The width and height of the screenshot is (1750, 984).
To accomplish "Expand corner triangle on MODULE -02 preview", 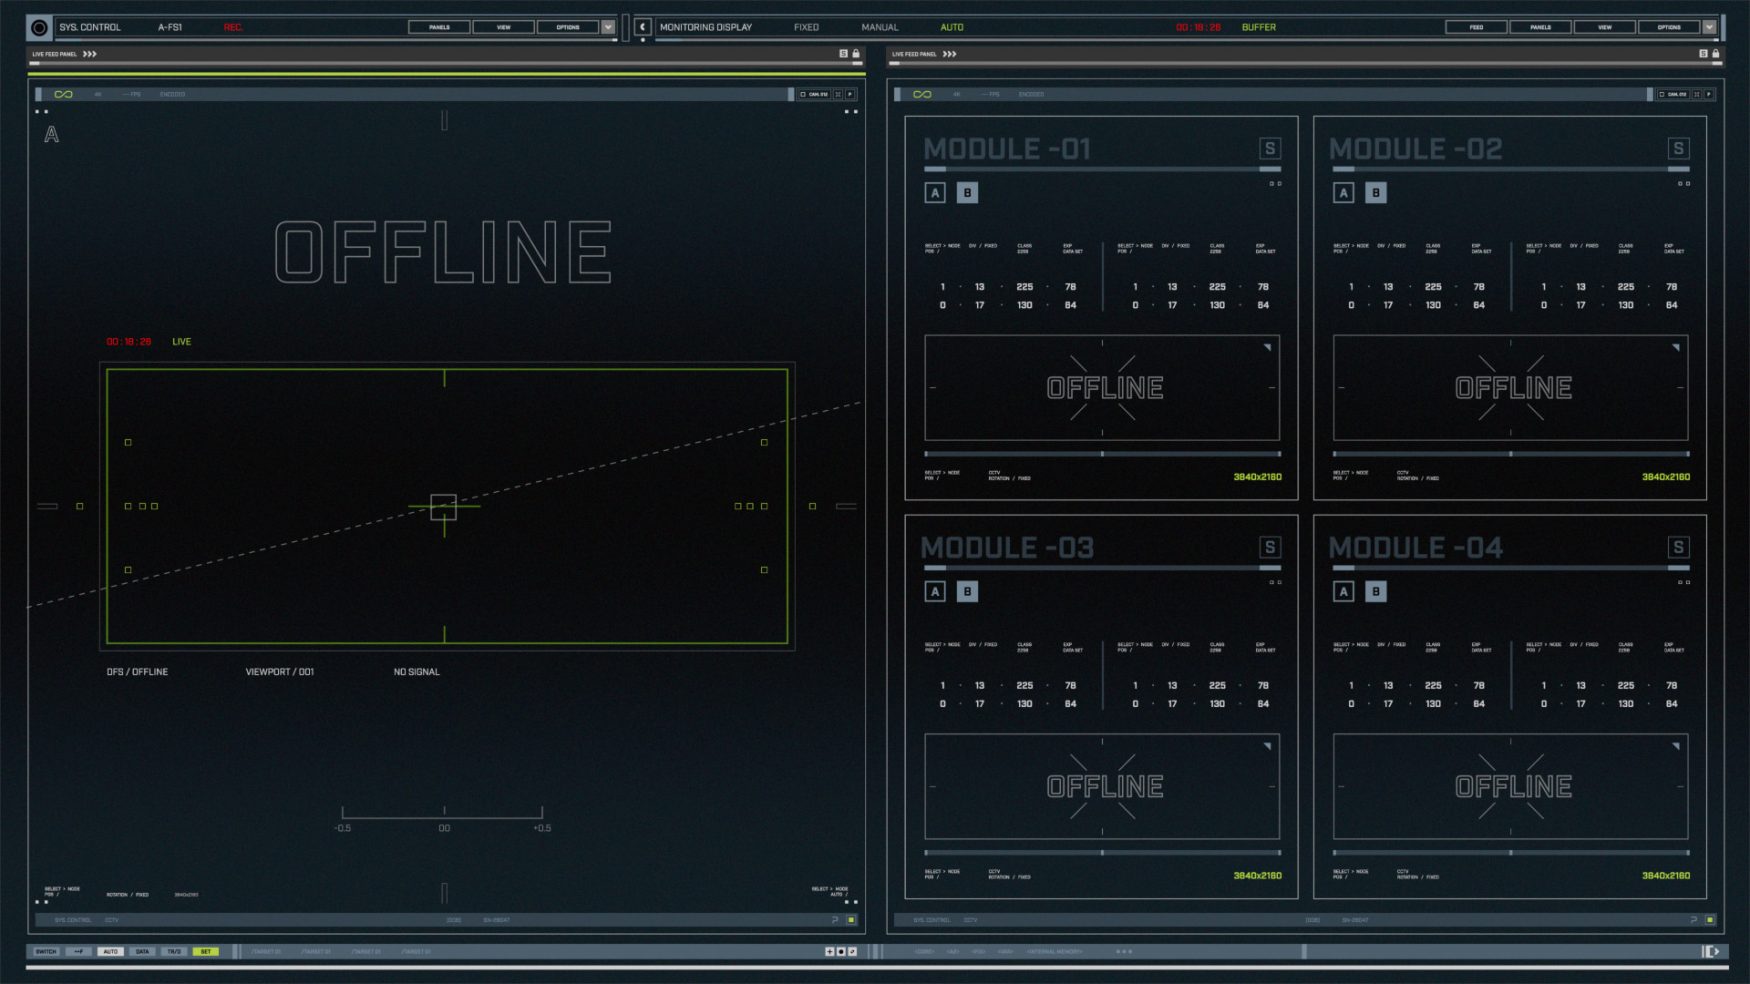I will (x=1676, y=347).
